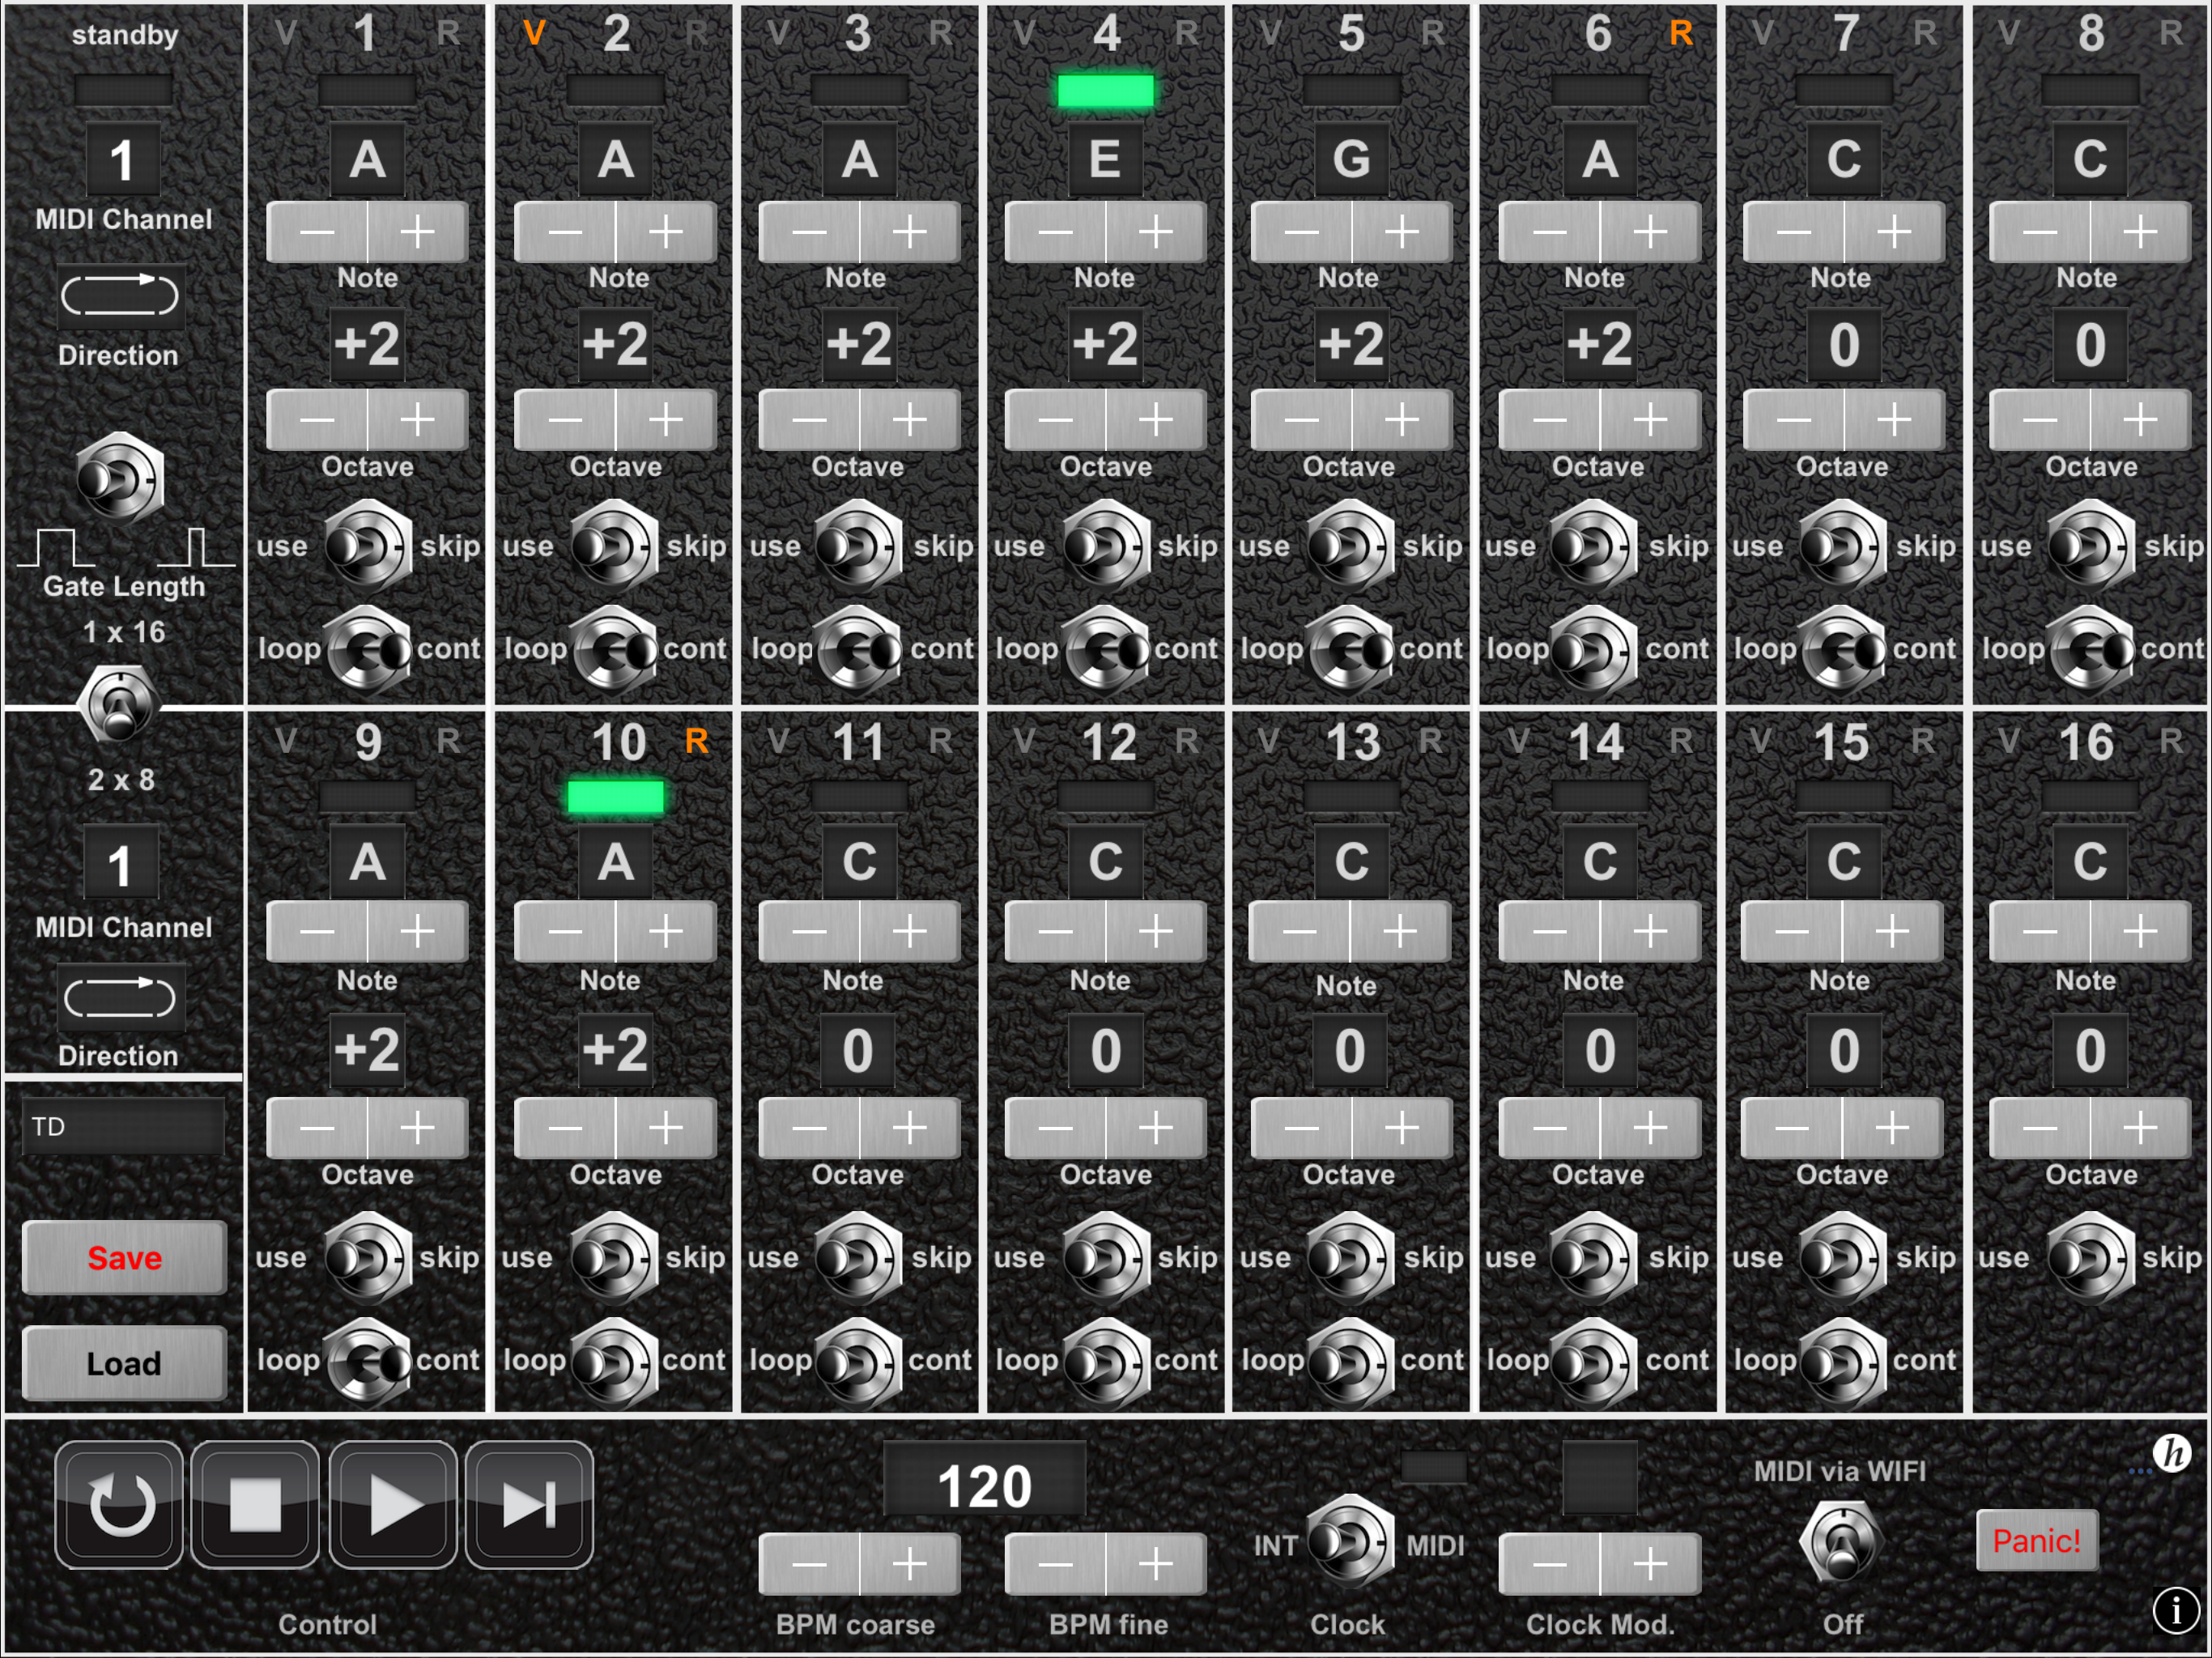Click the Load button
The image size is (2212, 1658).
click(x=124, y=1363)
